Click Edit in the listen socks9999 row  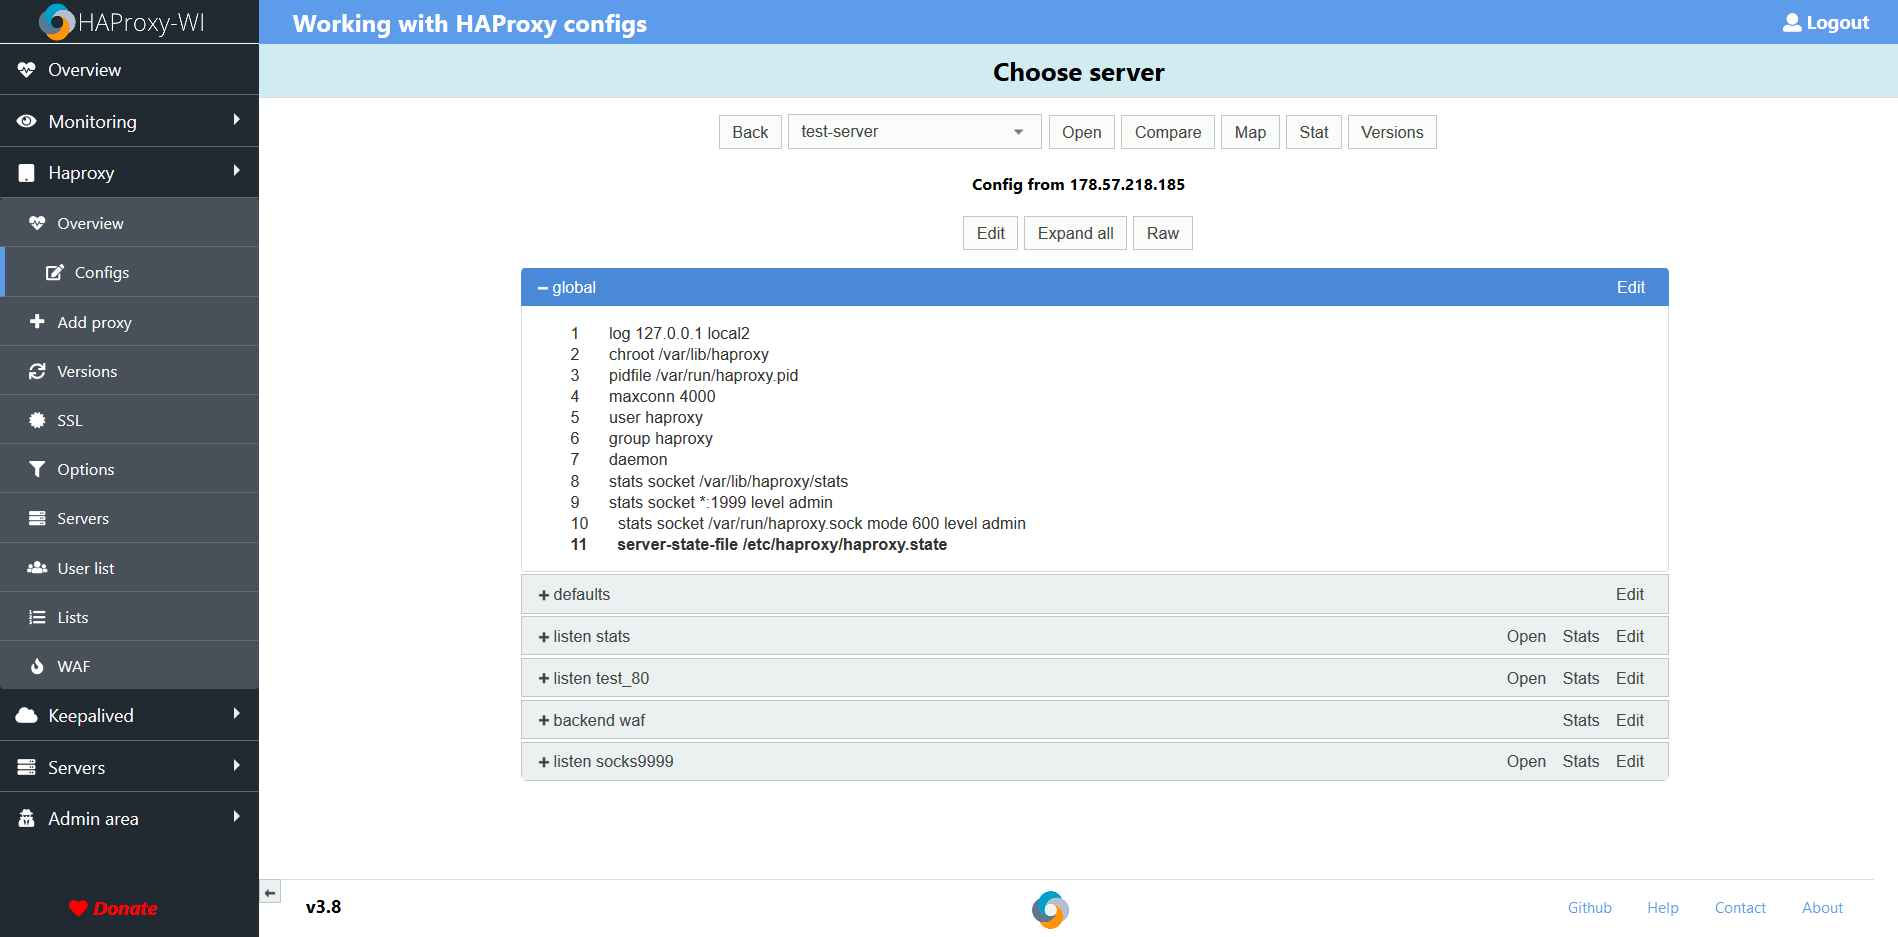[x=1630, y=761]
